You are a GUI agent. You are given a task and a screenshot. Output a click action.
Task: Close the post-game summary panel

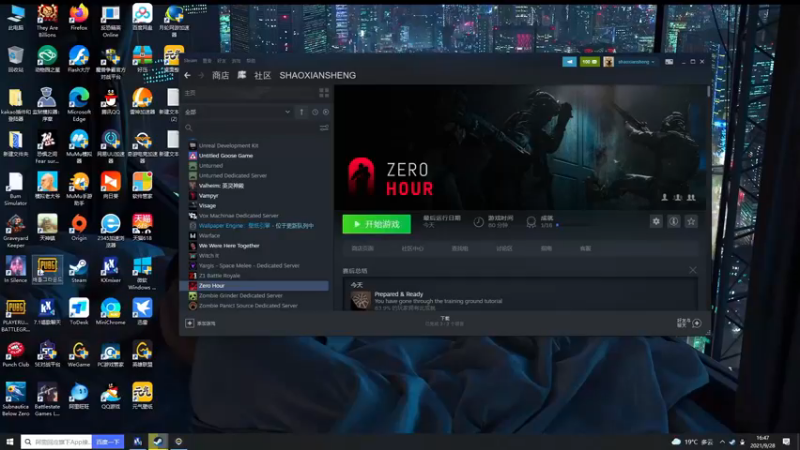pos(692,270)
